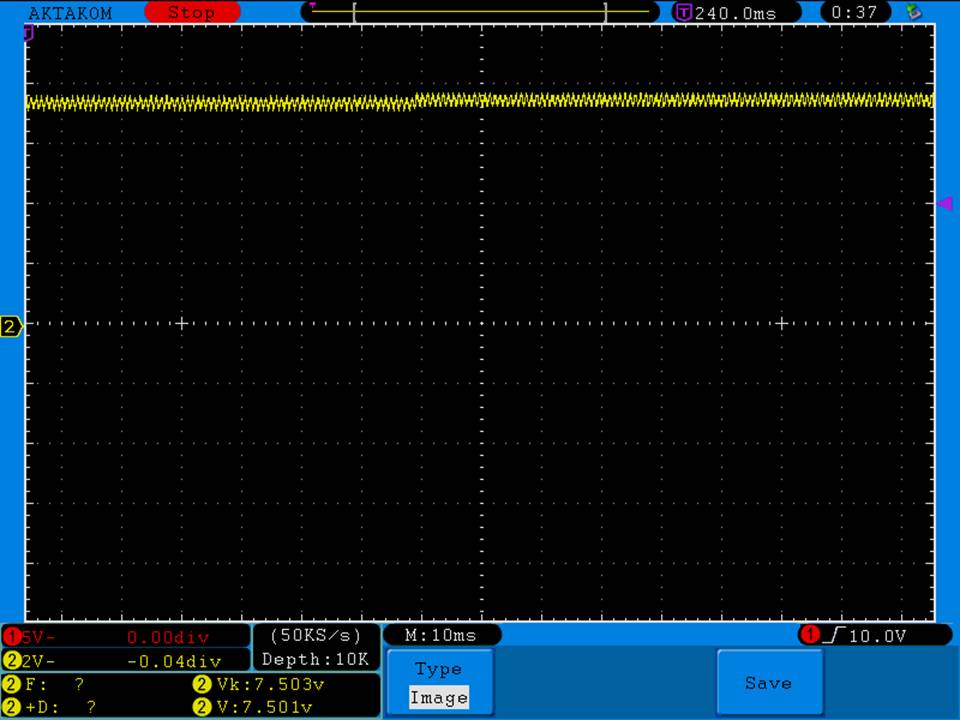
Task: Click the horizontal trigger position T icon
Action: tap(684, 13)
